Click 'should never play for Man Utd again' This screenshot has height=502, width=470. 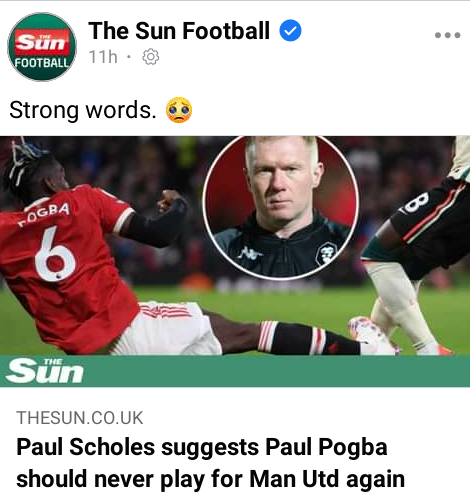pyautogui.click(x=210, y=479)
